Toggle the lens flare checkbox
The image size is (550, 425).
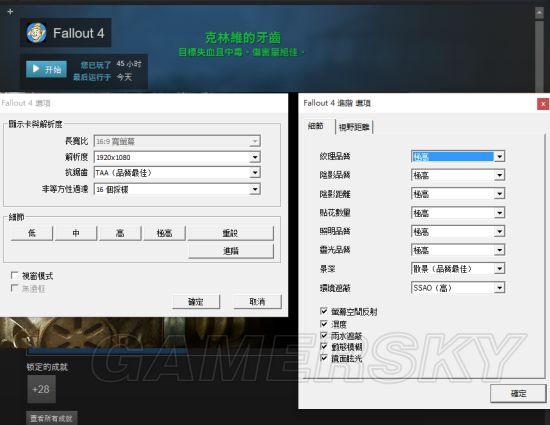324,358
